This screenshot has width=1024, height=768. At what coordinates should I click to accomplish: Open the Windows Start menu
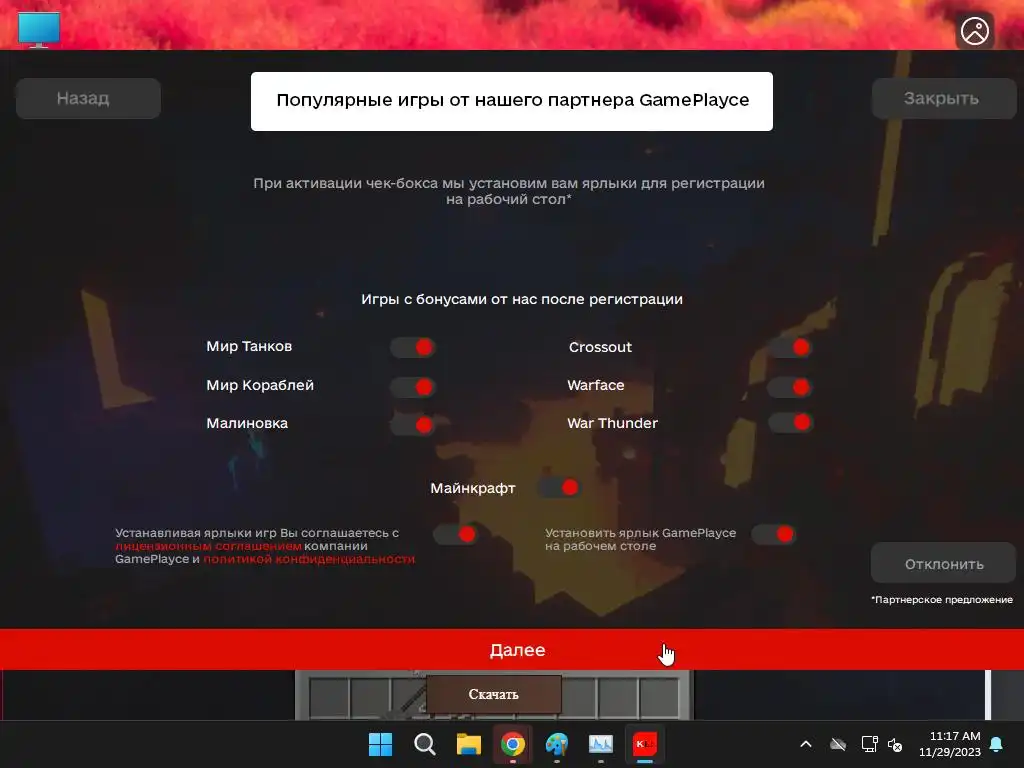[381, 744]
